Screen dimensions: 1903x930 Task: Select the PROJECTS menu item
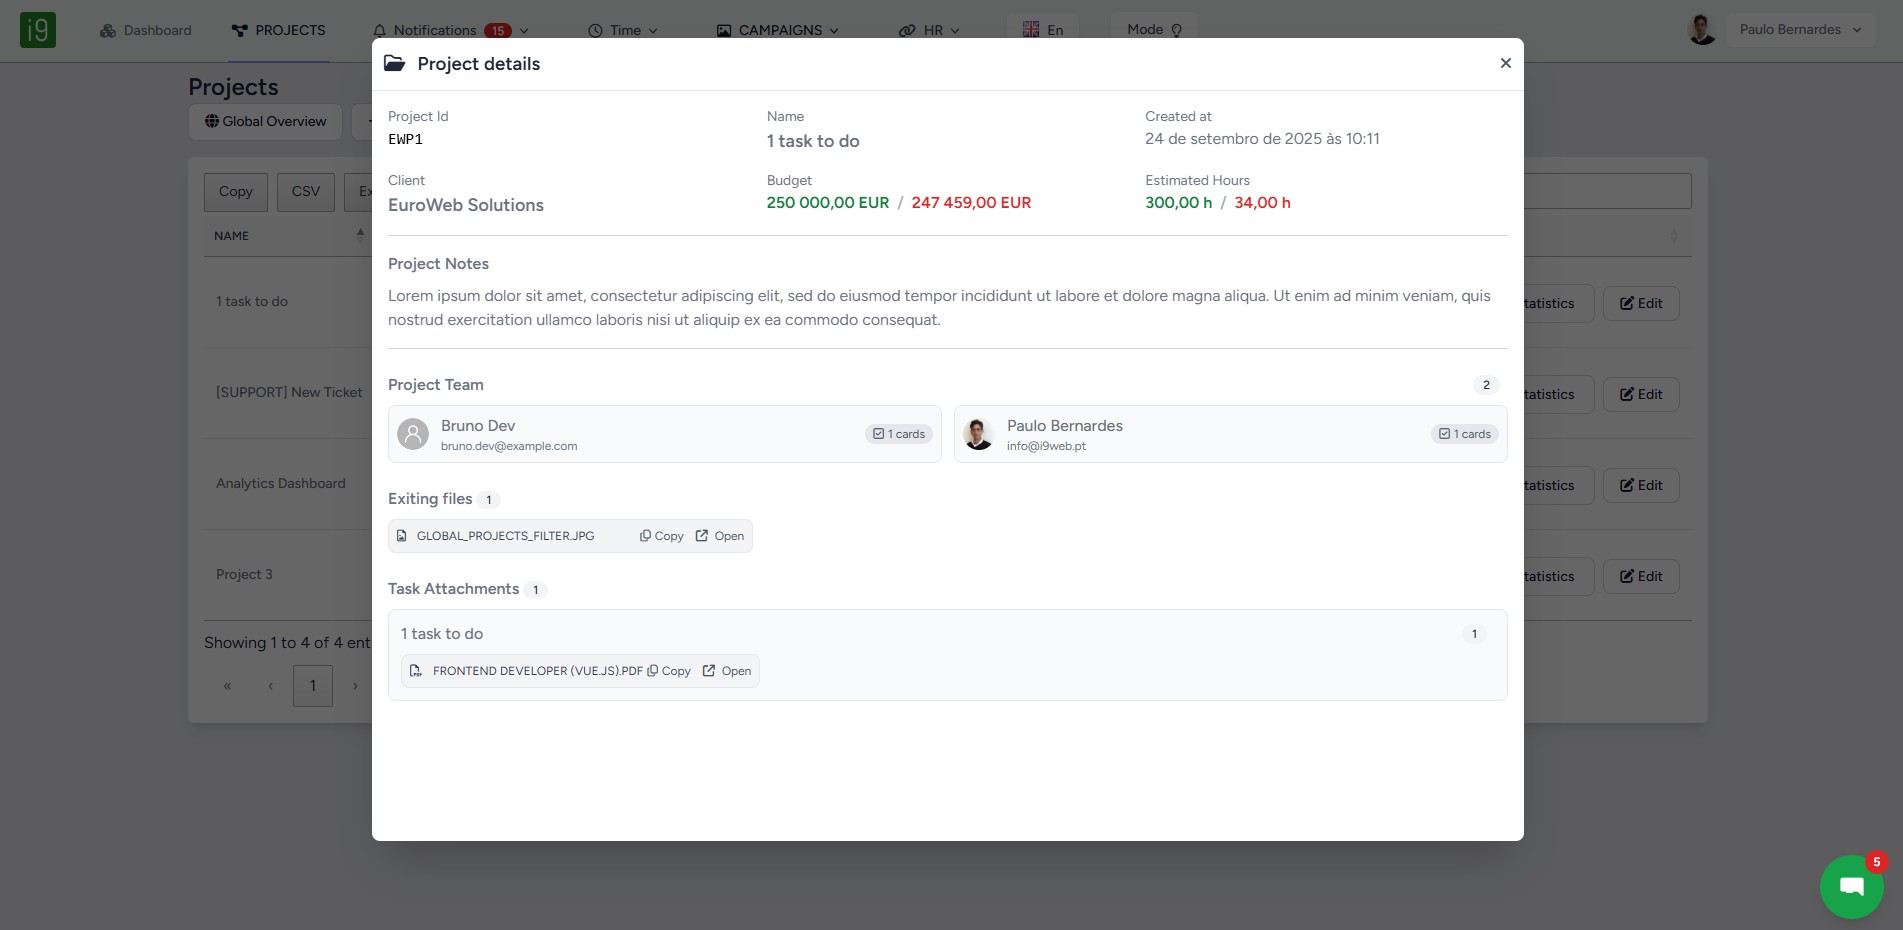279,31
